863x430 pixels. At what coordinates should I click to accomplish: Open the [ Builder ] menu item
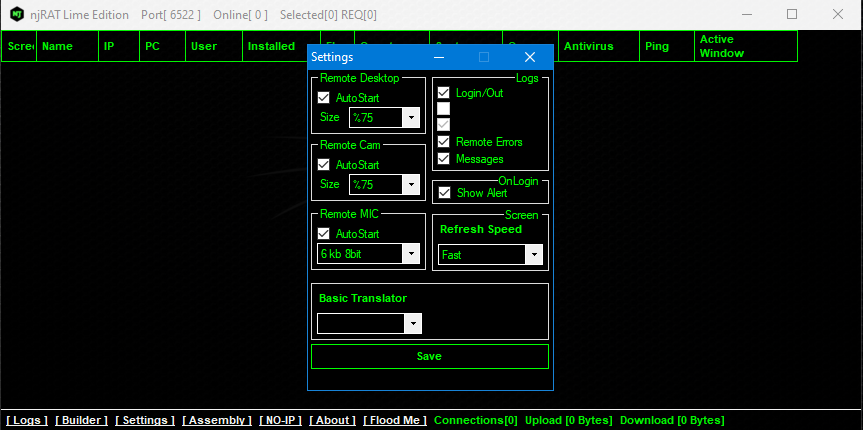pyautogui.click(x=81, y=420)
